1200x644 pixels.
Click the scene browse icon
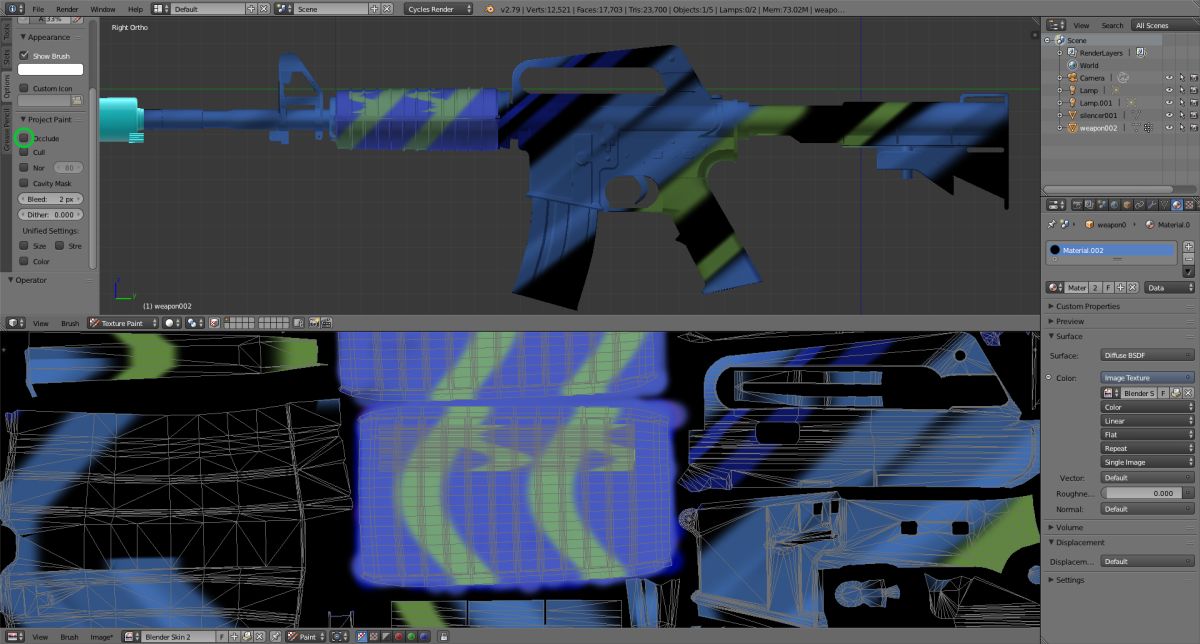[x=285, y=8]
